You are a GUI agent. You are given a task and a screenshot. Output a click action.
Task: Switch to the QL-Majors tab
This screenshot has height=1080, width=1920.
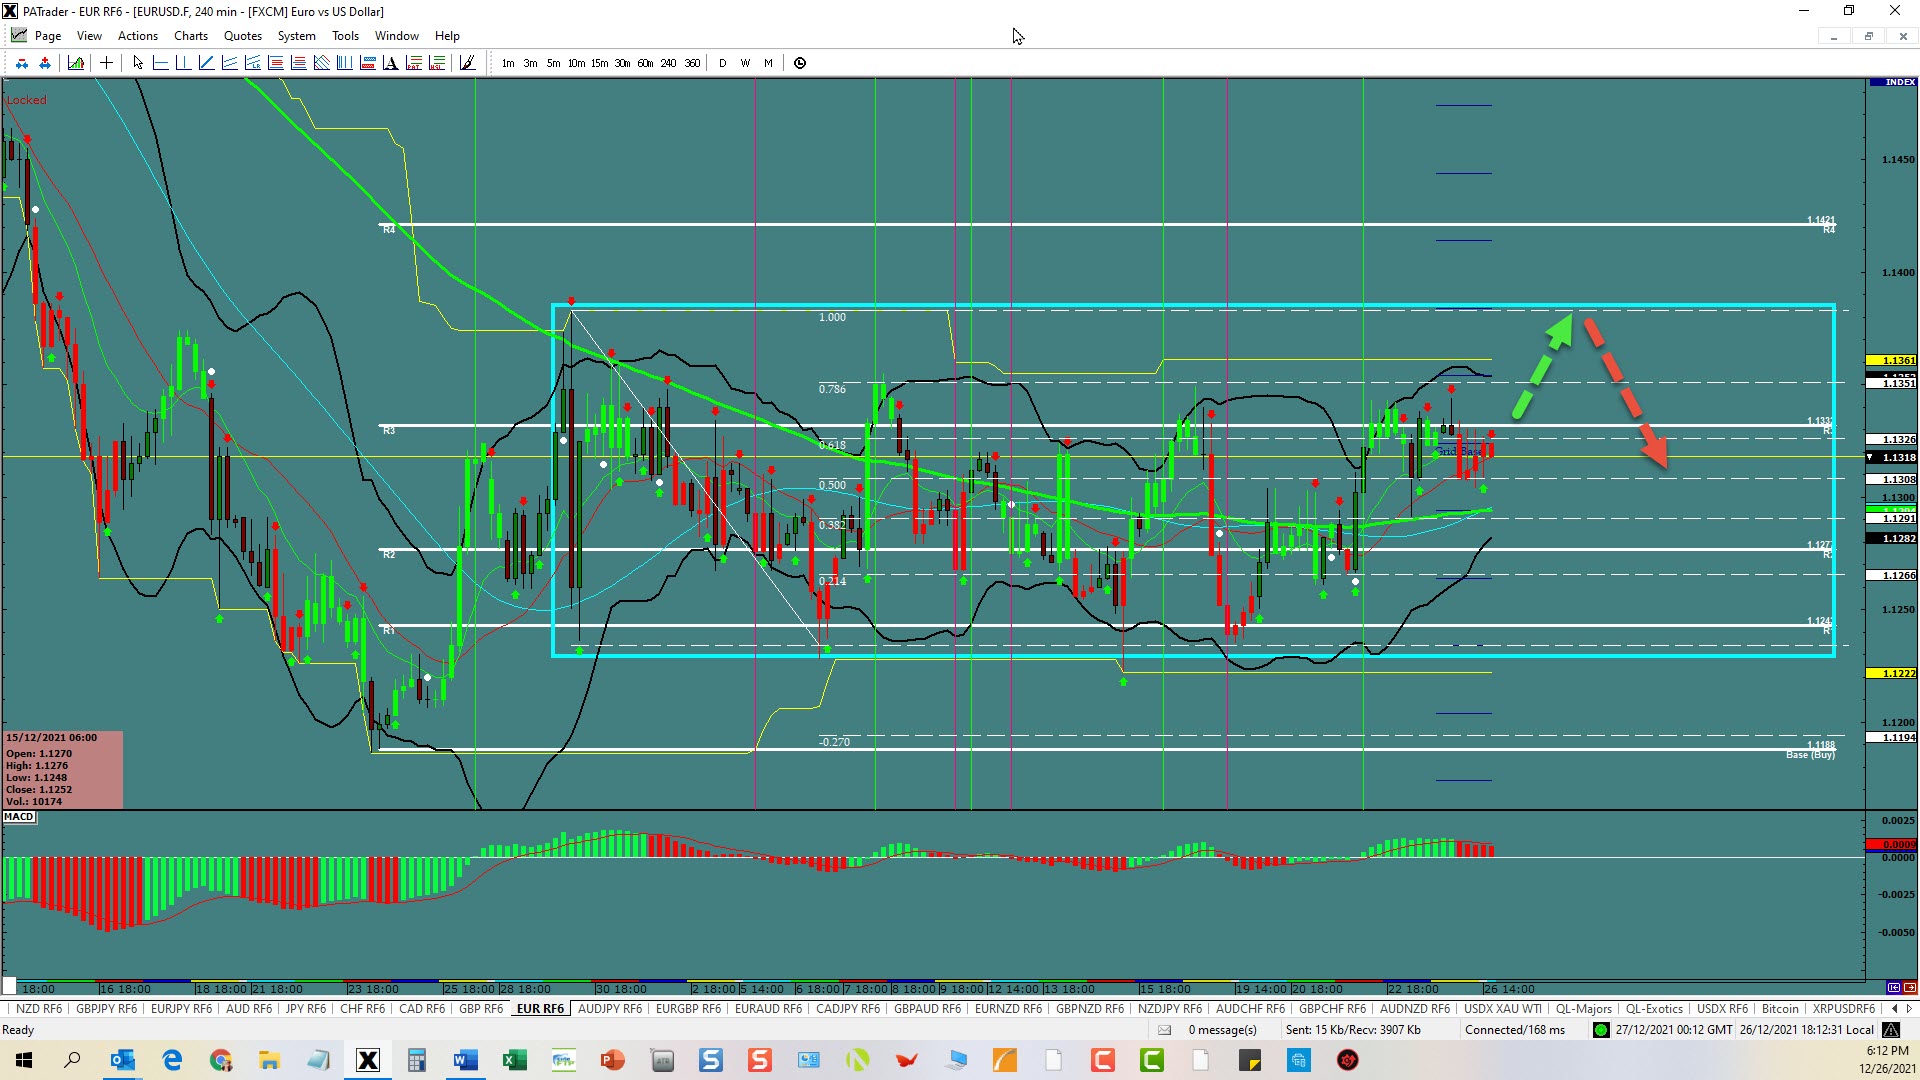1584,1009
